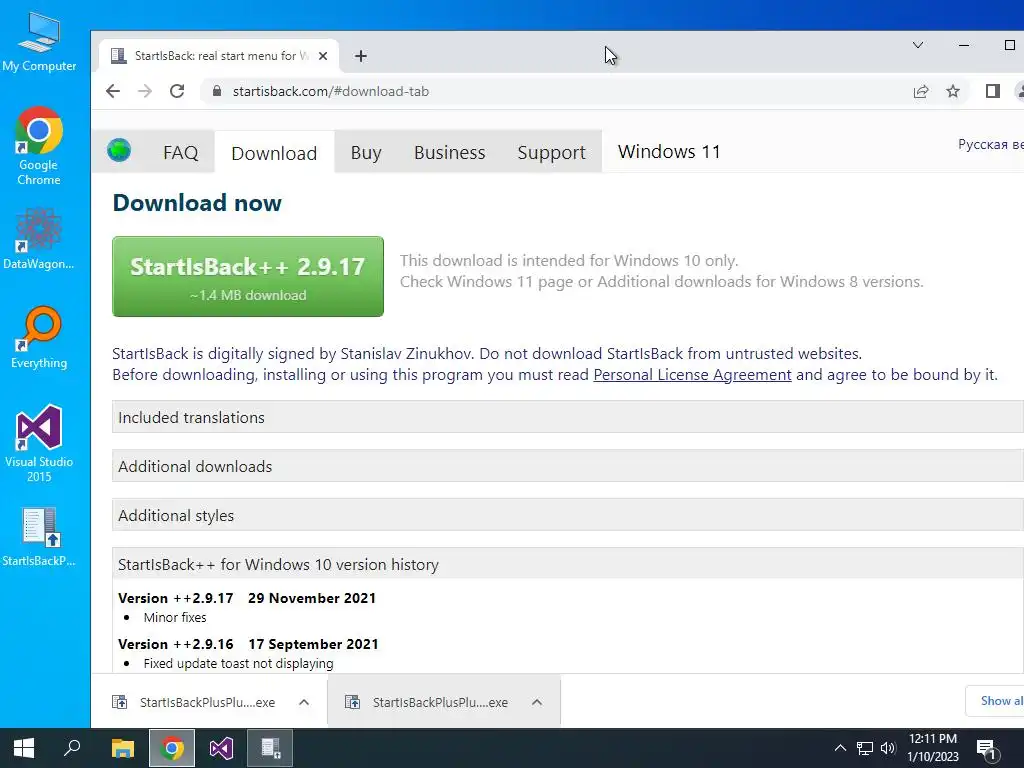Open options arrow for second download
Screen dimensions: 1024x768
click(x=537, y=702)
